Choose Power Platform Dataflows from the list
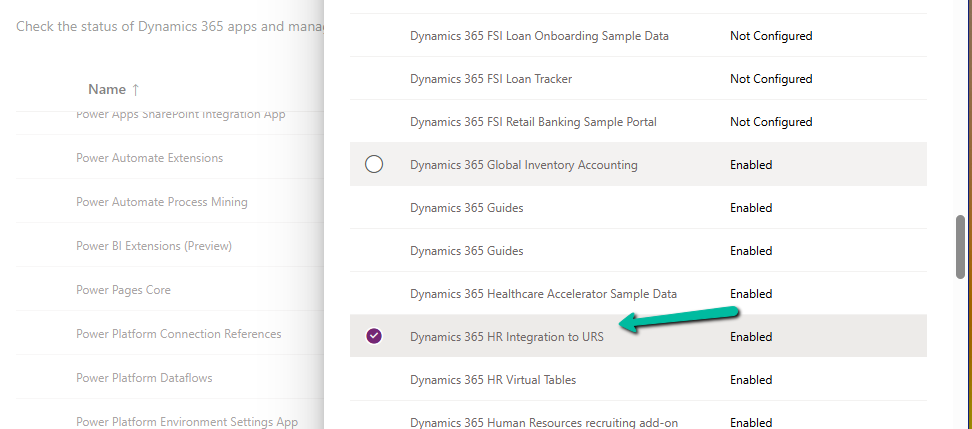Image resolution: width=972 pixels, height=429 pixels. tap(144, 378)
